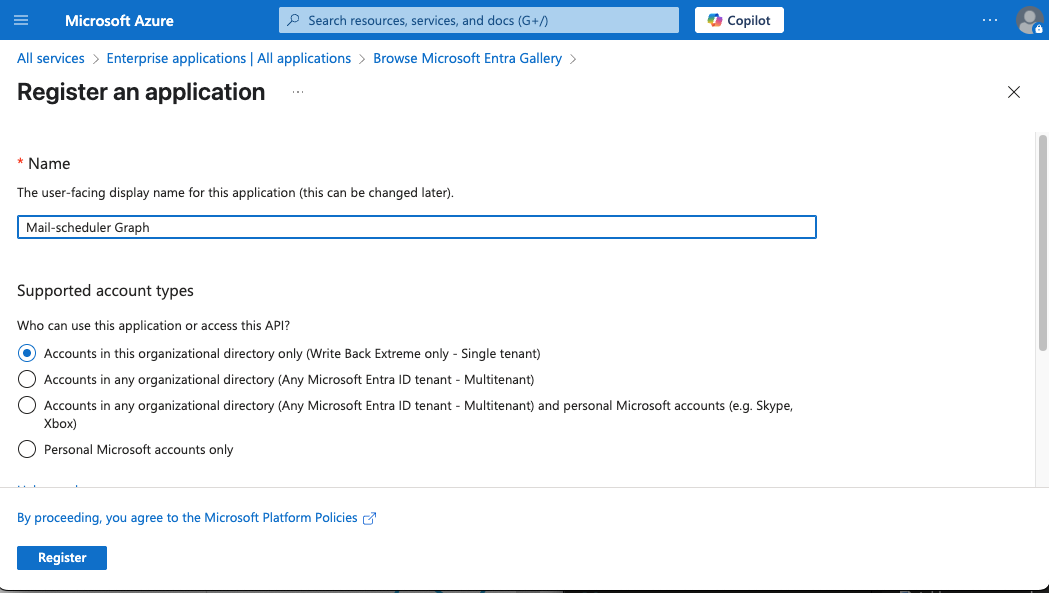Close the Register an application pane
1049x593 pixels.
tap(1014, 92)
